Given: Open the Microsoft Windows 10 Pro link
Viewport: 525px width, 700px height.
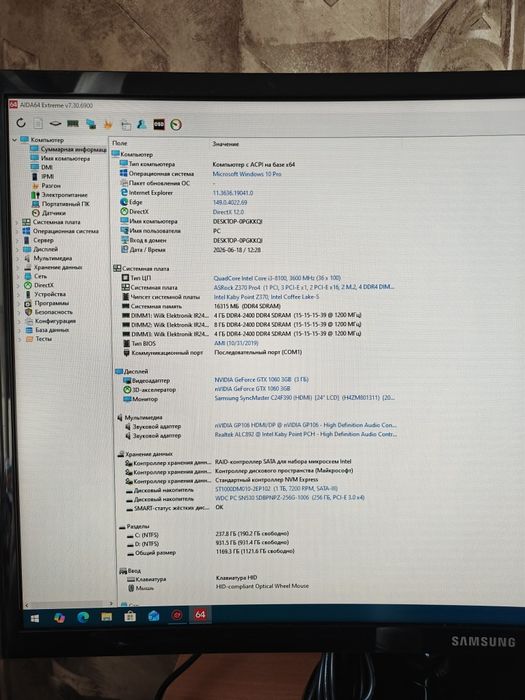Looking at the screenshot, I should click(x=247, y=174).
